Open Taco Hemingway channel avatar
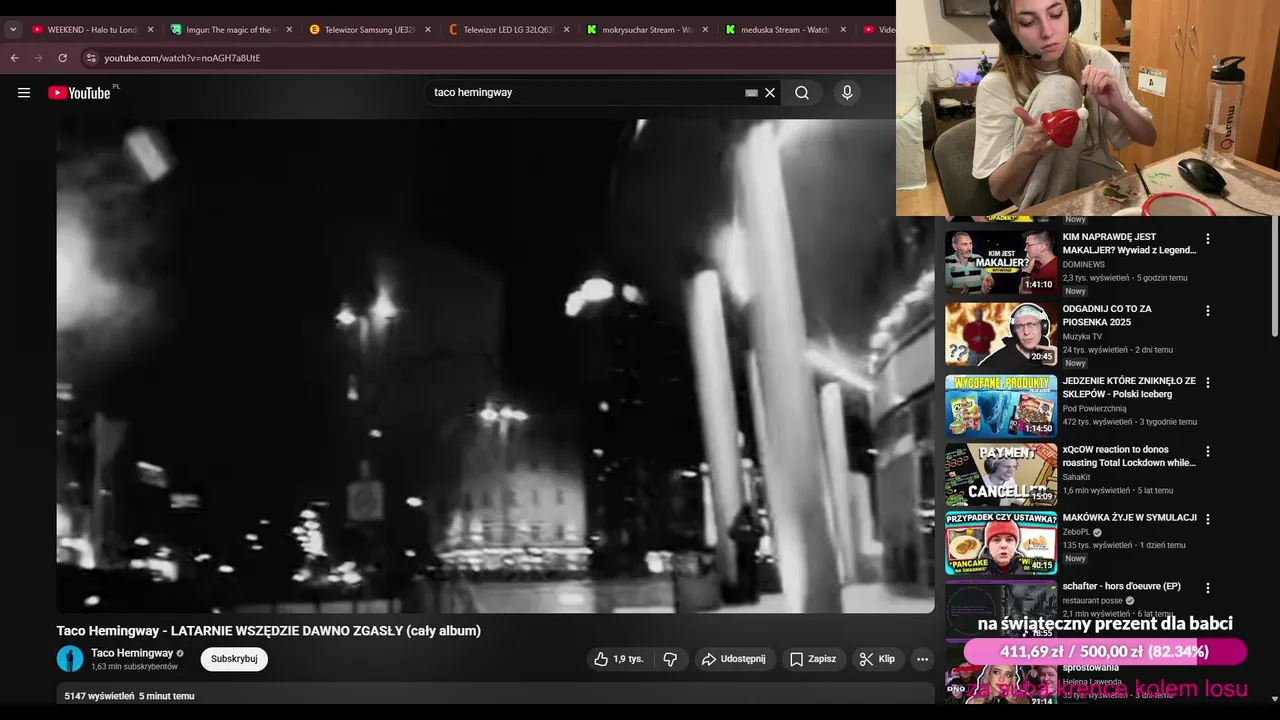1280x720 pixels. tap(70, 659)
